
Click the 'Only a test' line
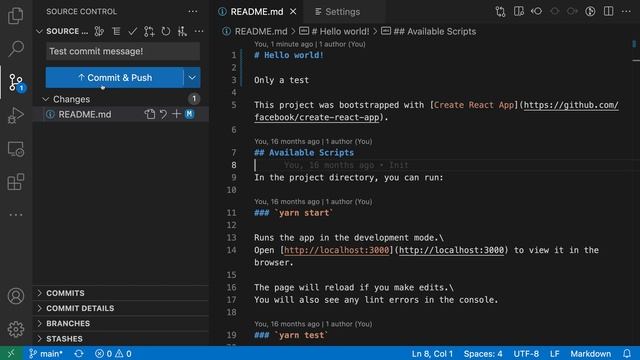point(281,80)
